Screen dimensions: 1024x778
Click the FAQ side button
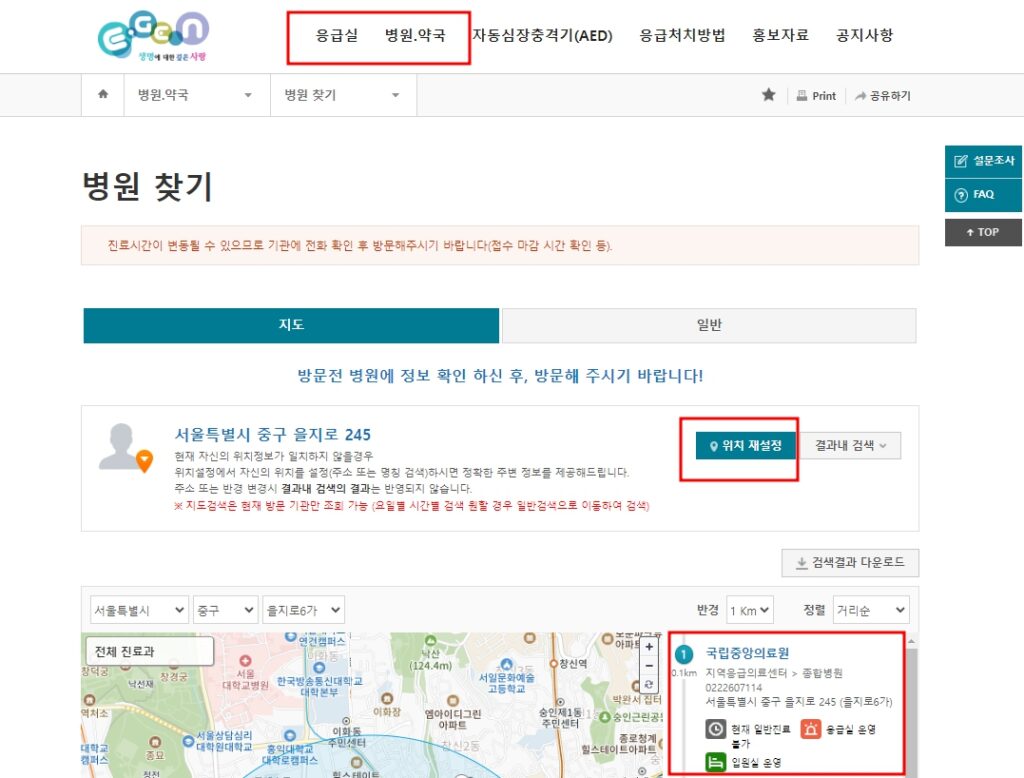coord(984,195)
